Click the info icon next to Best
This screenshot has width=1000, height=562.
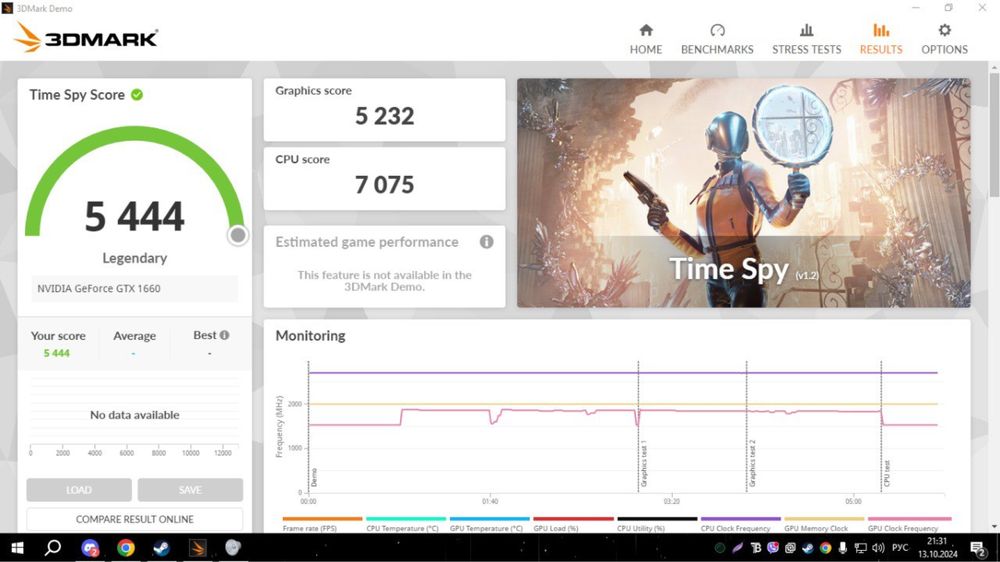(x=224, y=335)
